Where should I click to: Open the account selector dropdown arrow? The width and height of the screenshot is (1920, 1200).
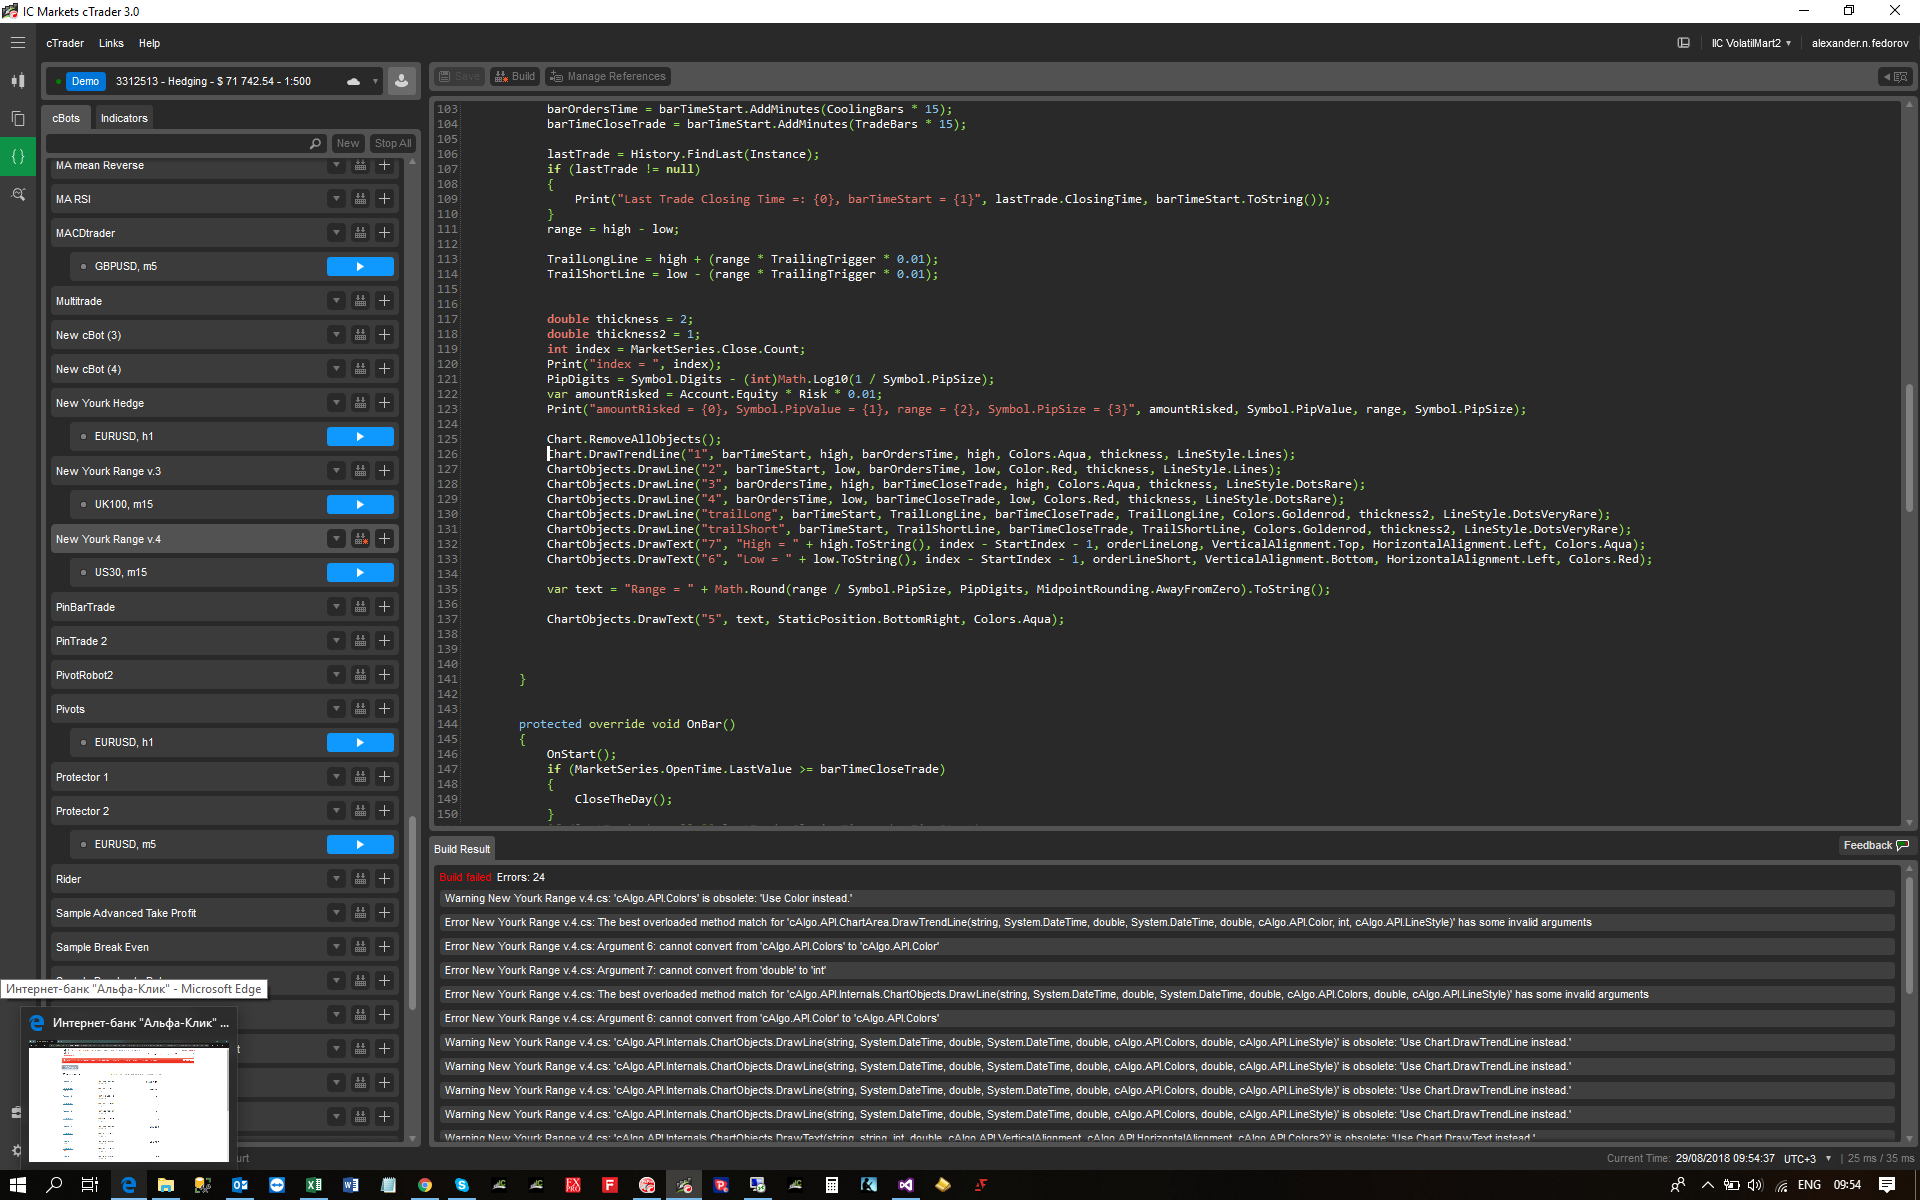[x=375, y=81]
